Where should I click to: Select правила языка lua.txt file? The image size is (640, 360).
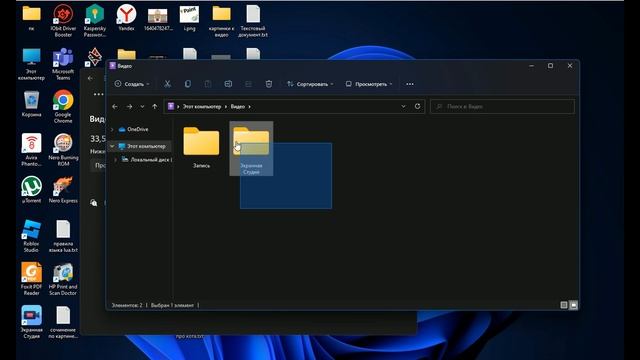pos(63,236)
